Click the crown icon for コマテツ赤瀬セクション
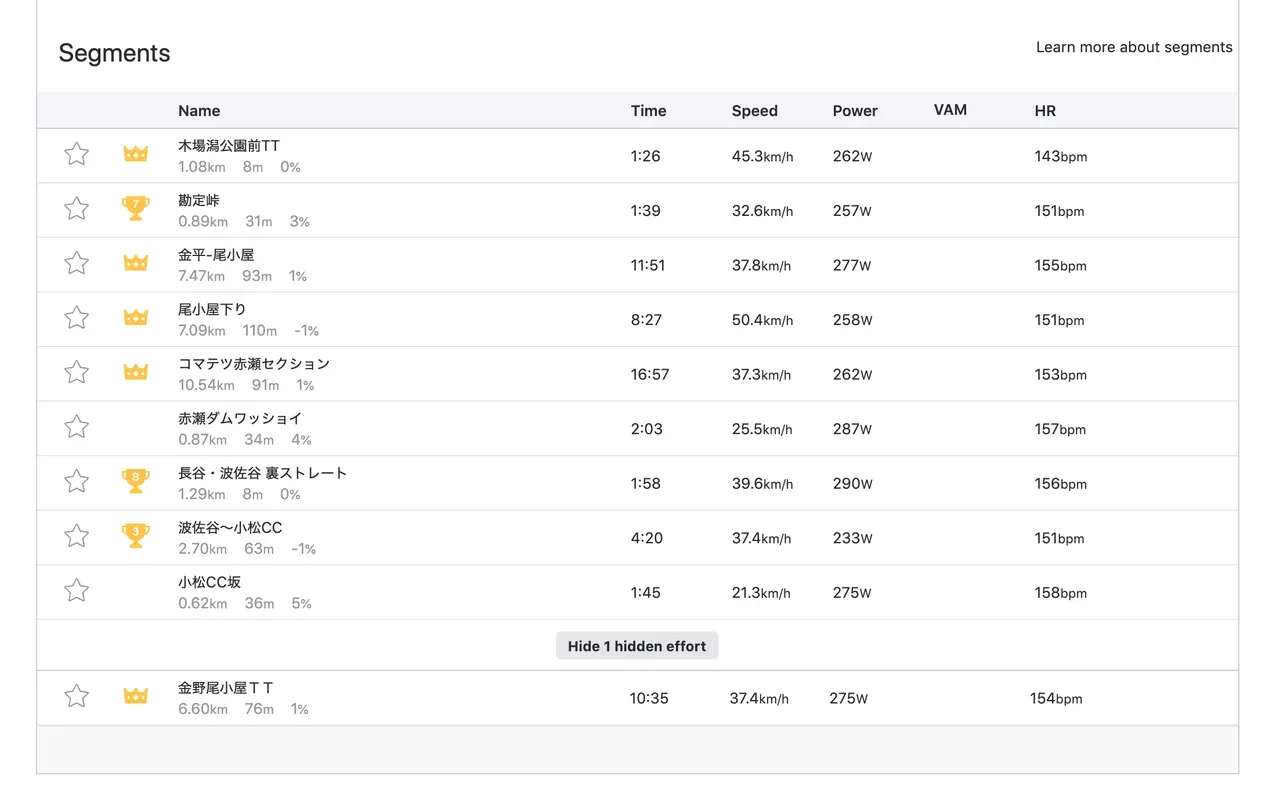Image resolution: width=1280 pixels, height=801 pixels. click(x=135, y=372)
